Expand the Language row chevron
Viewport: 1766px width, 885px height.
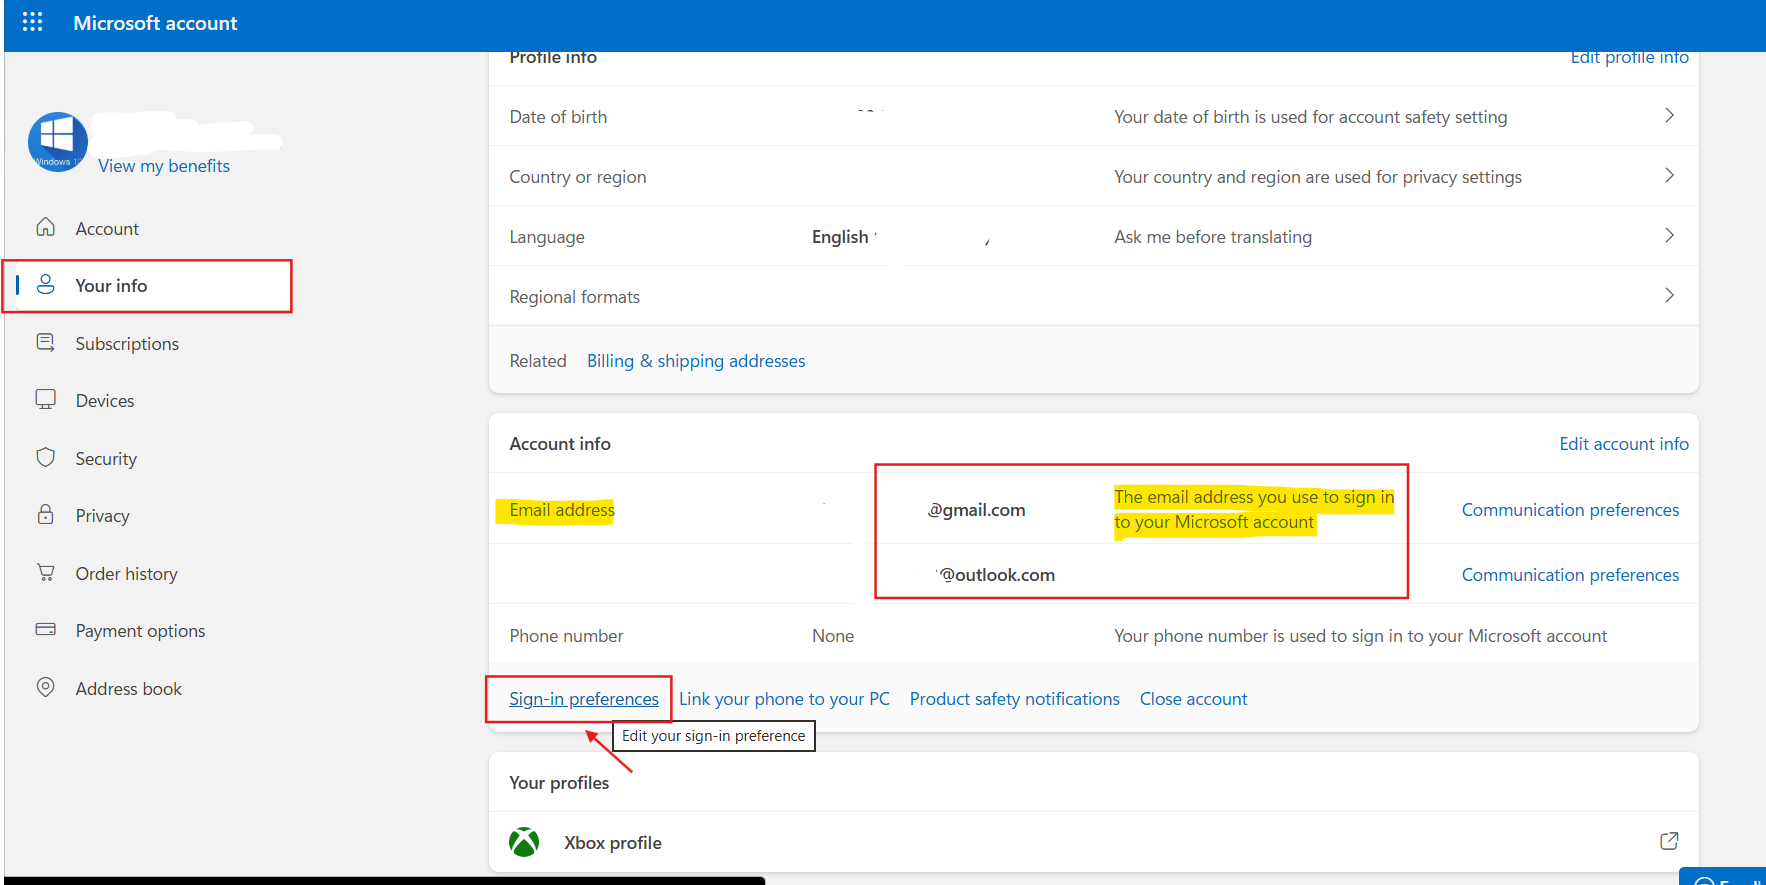(1669, 235)
